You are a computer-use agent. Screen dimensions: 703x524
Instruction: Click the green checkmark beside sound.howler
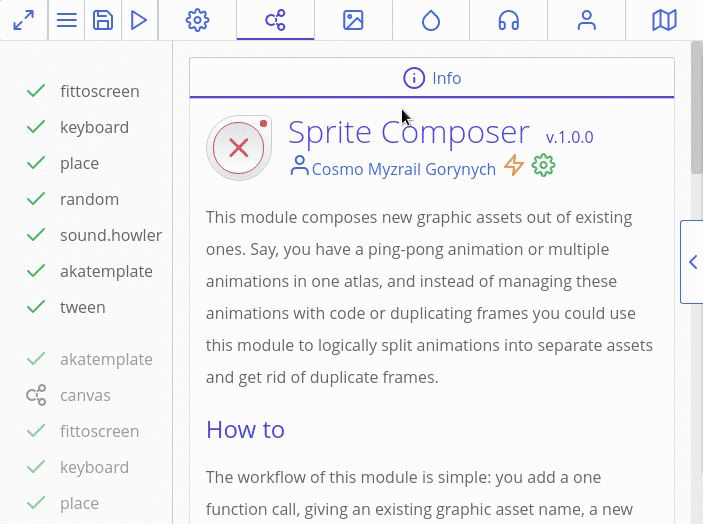[36, 234]
